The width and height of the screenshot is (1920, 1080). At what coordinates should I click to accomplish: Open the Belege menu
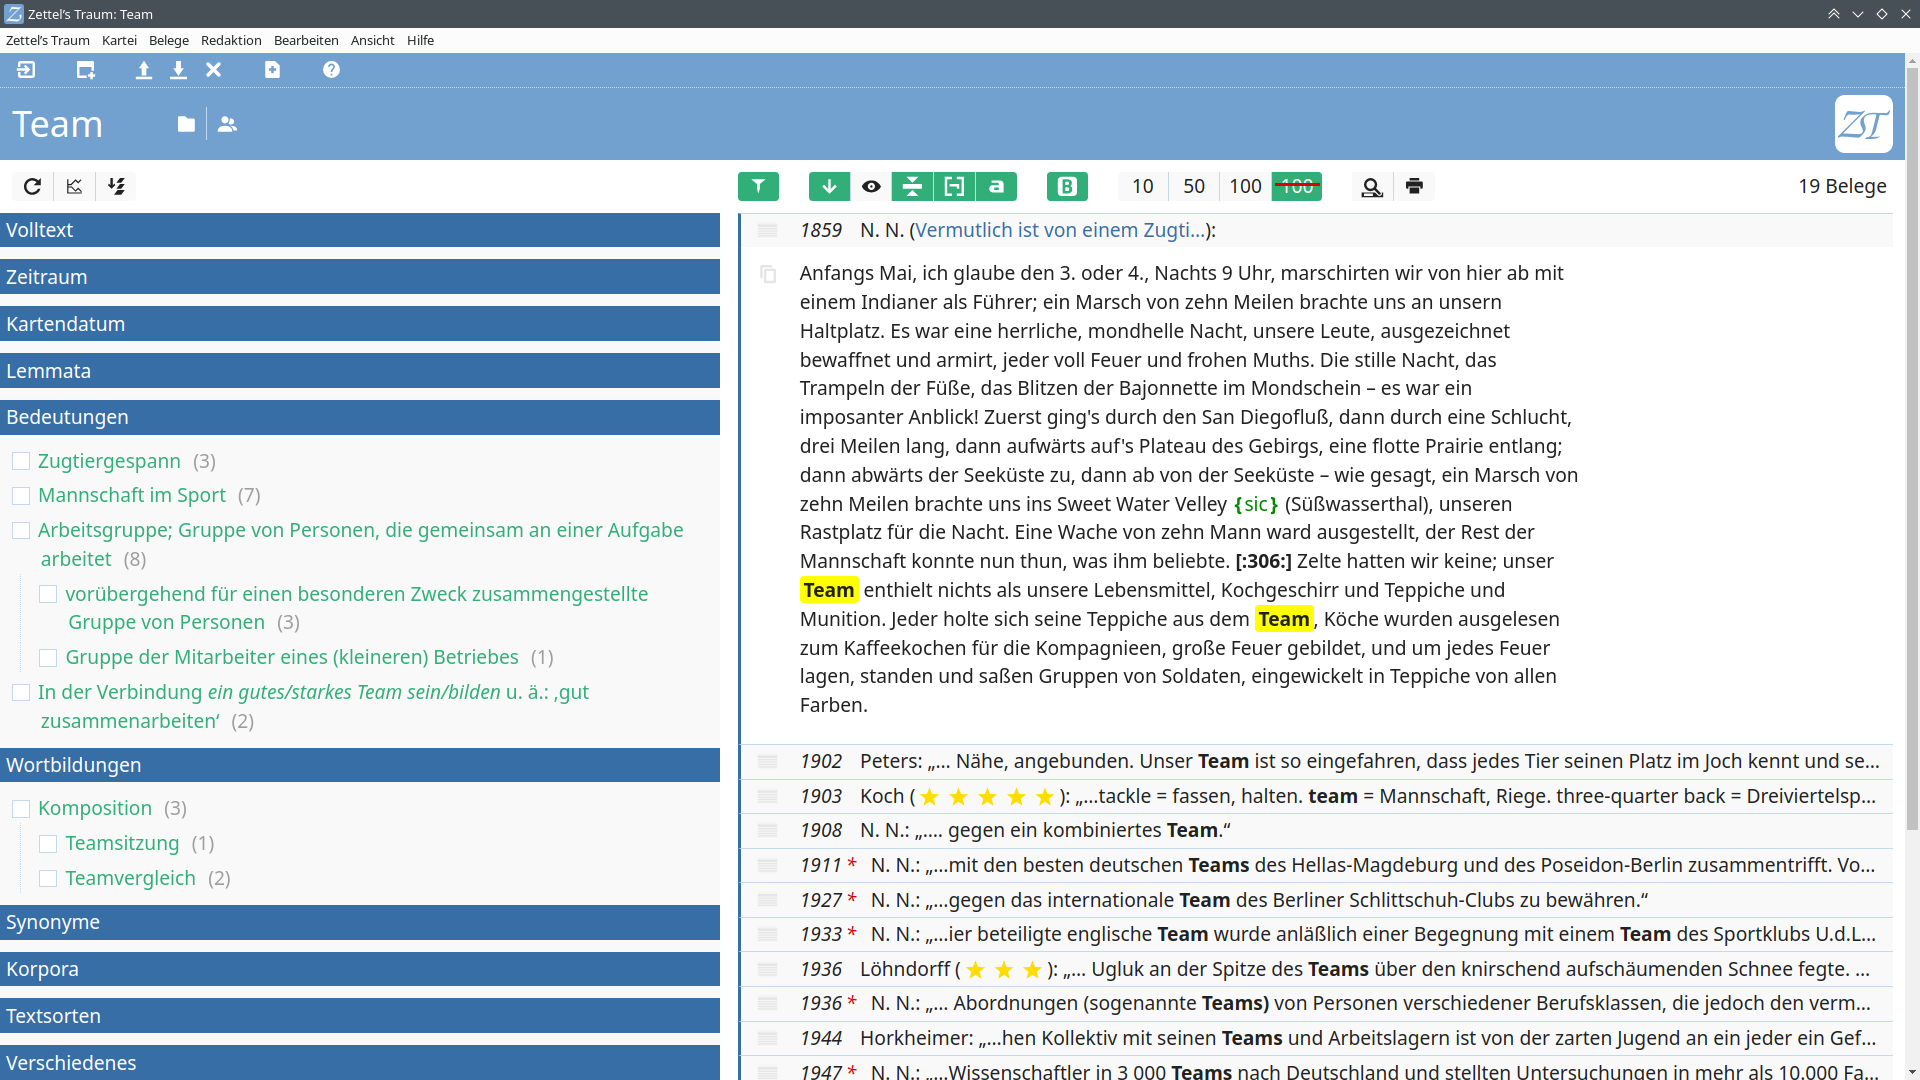tap(169, 40)
